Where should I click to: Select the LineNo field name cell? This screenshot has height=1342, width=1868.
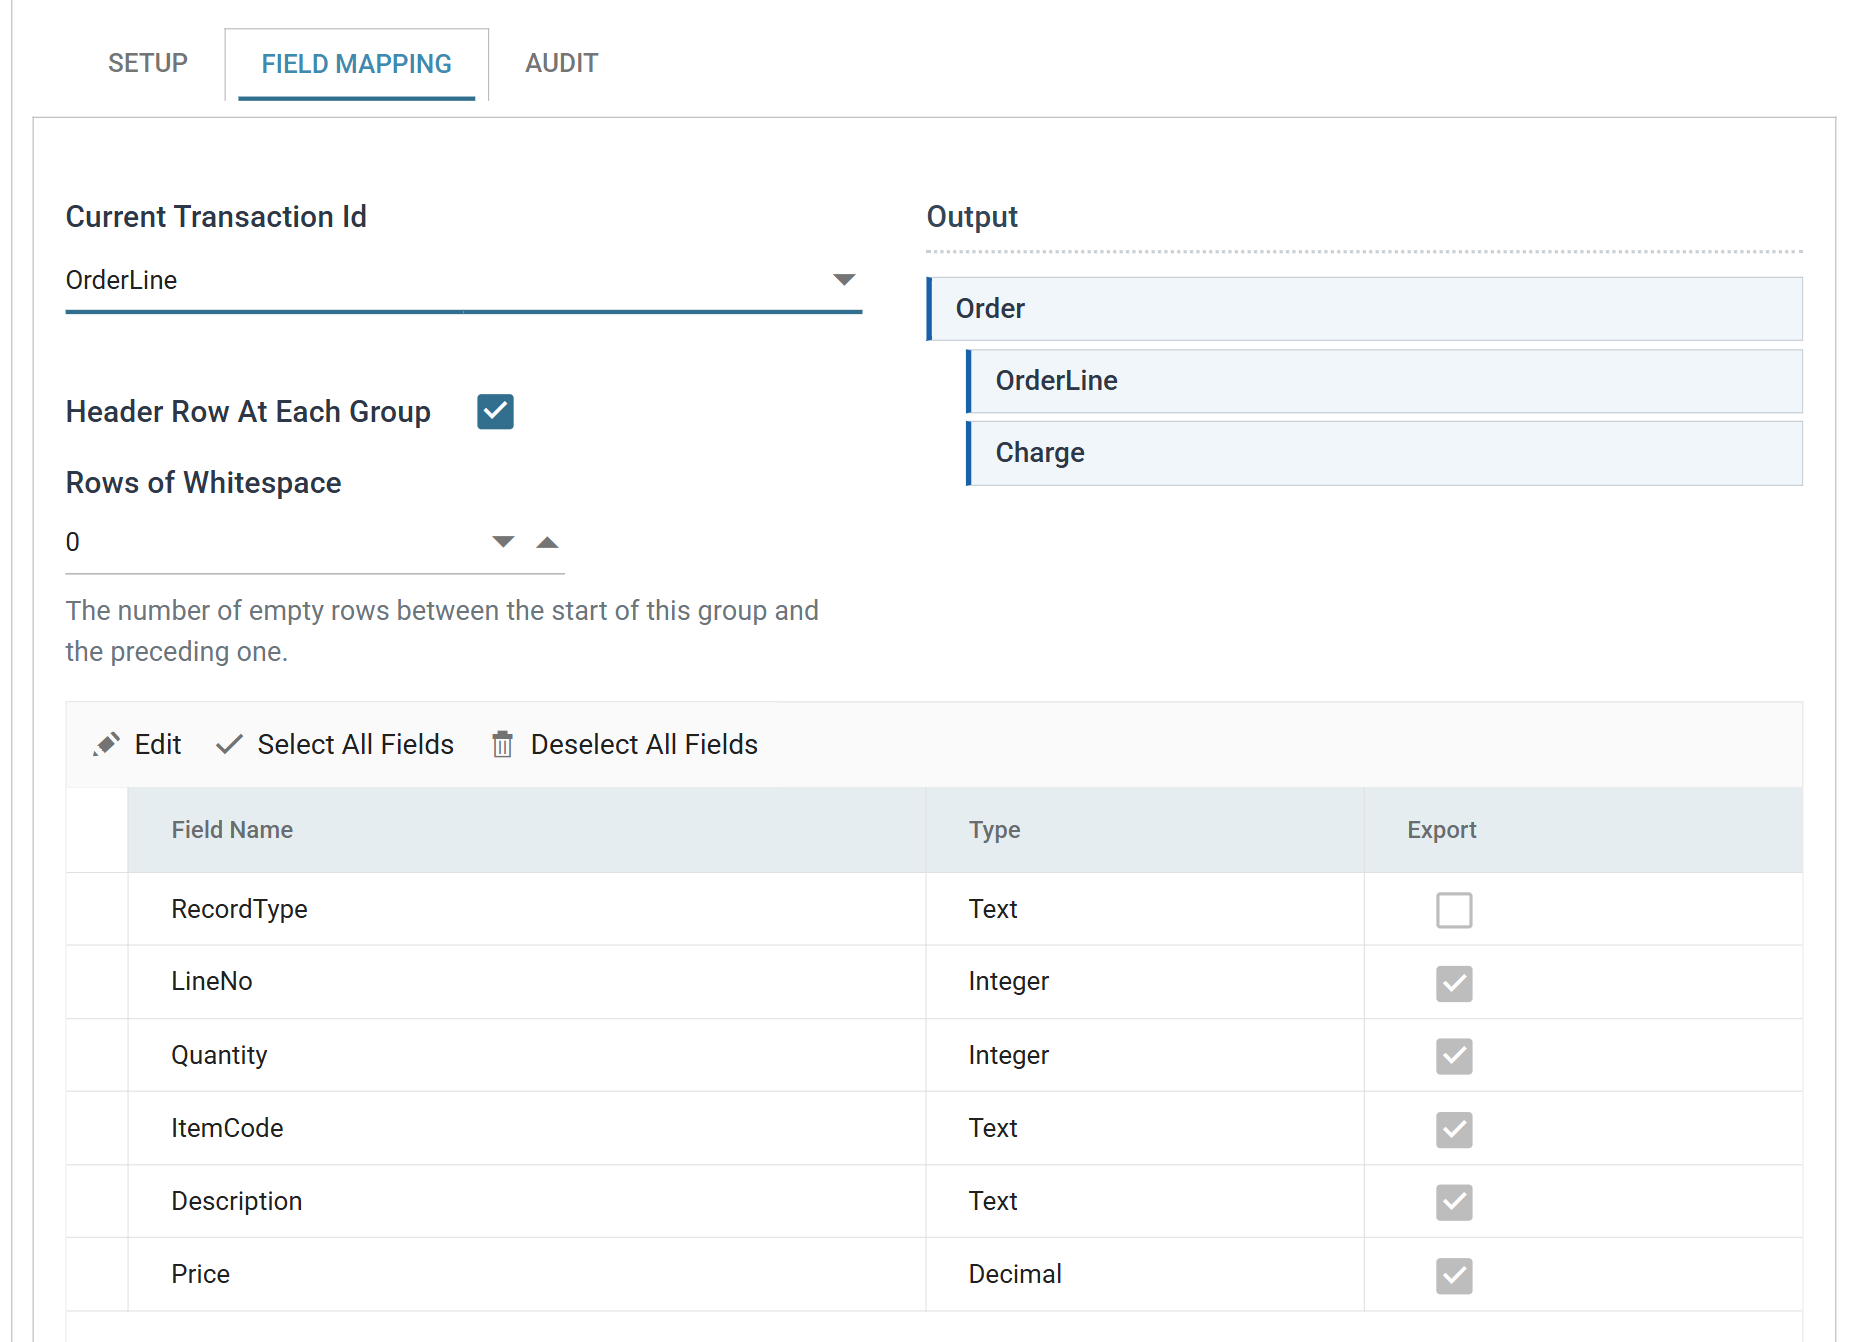point(526,982)
